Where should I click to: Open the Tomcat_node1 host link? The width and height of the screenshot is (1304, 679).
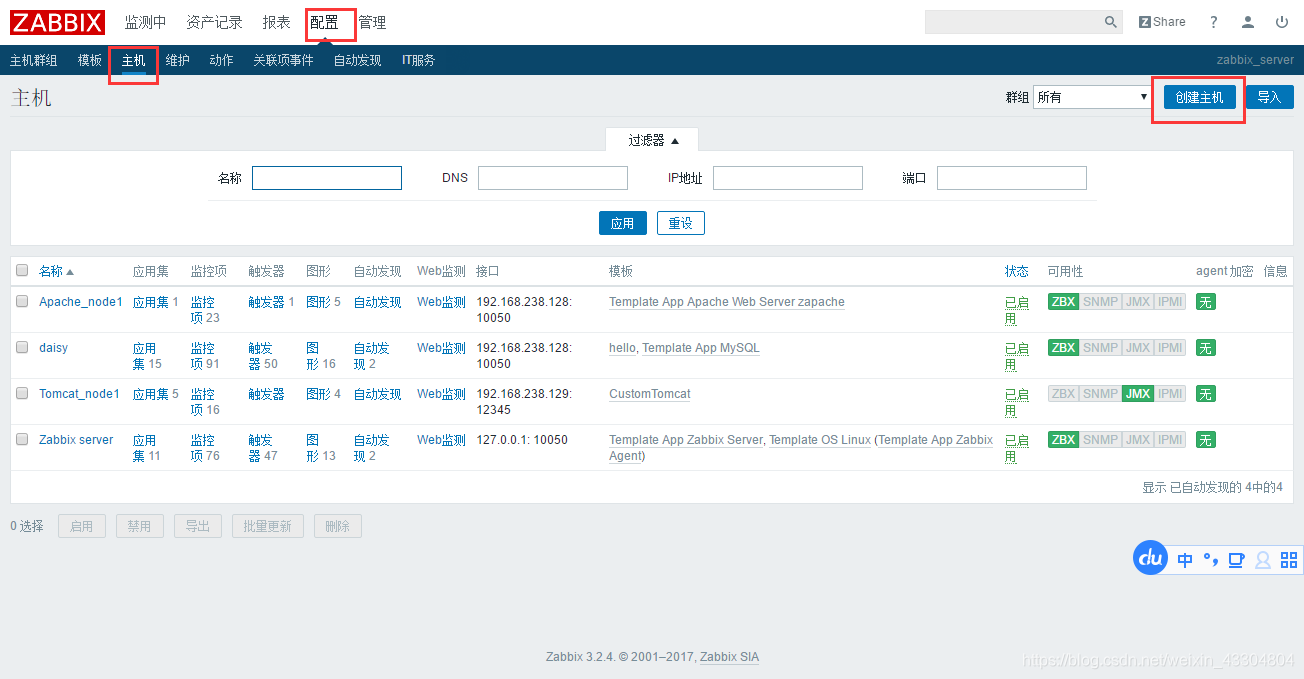pyautogui.click(x=79, y=394)
